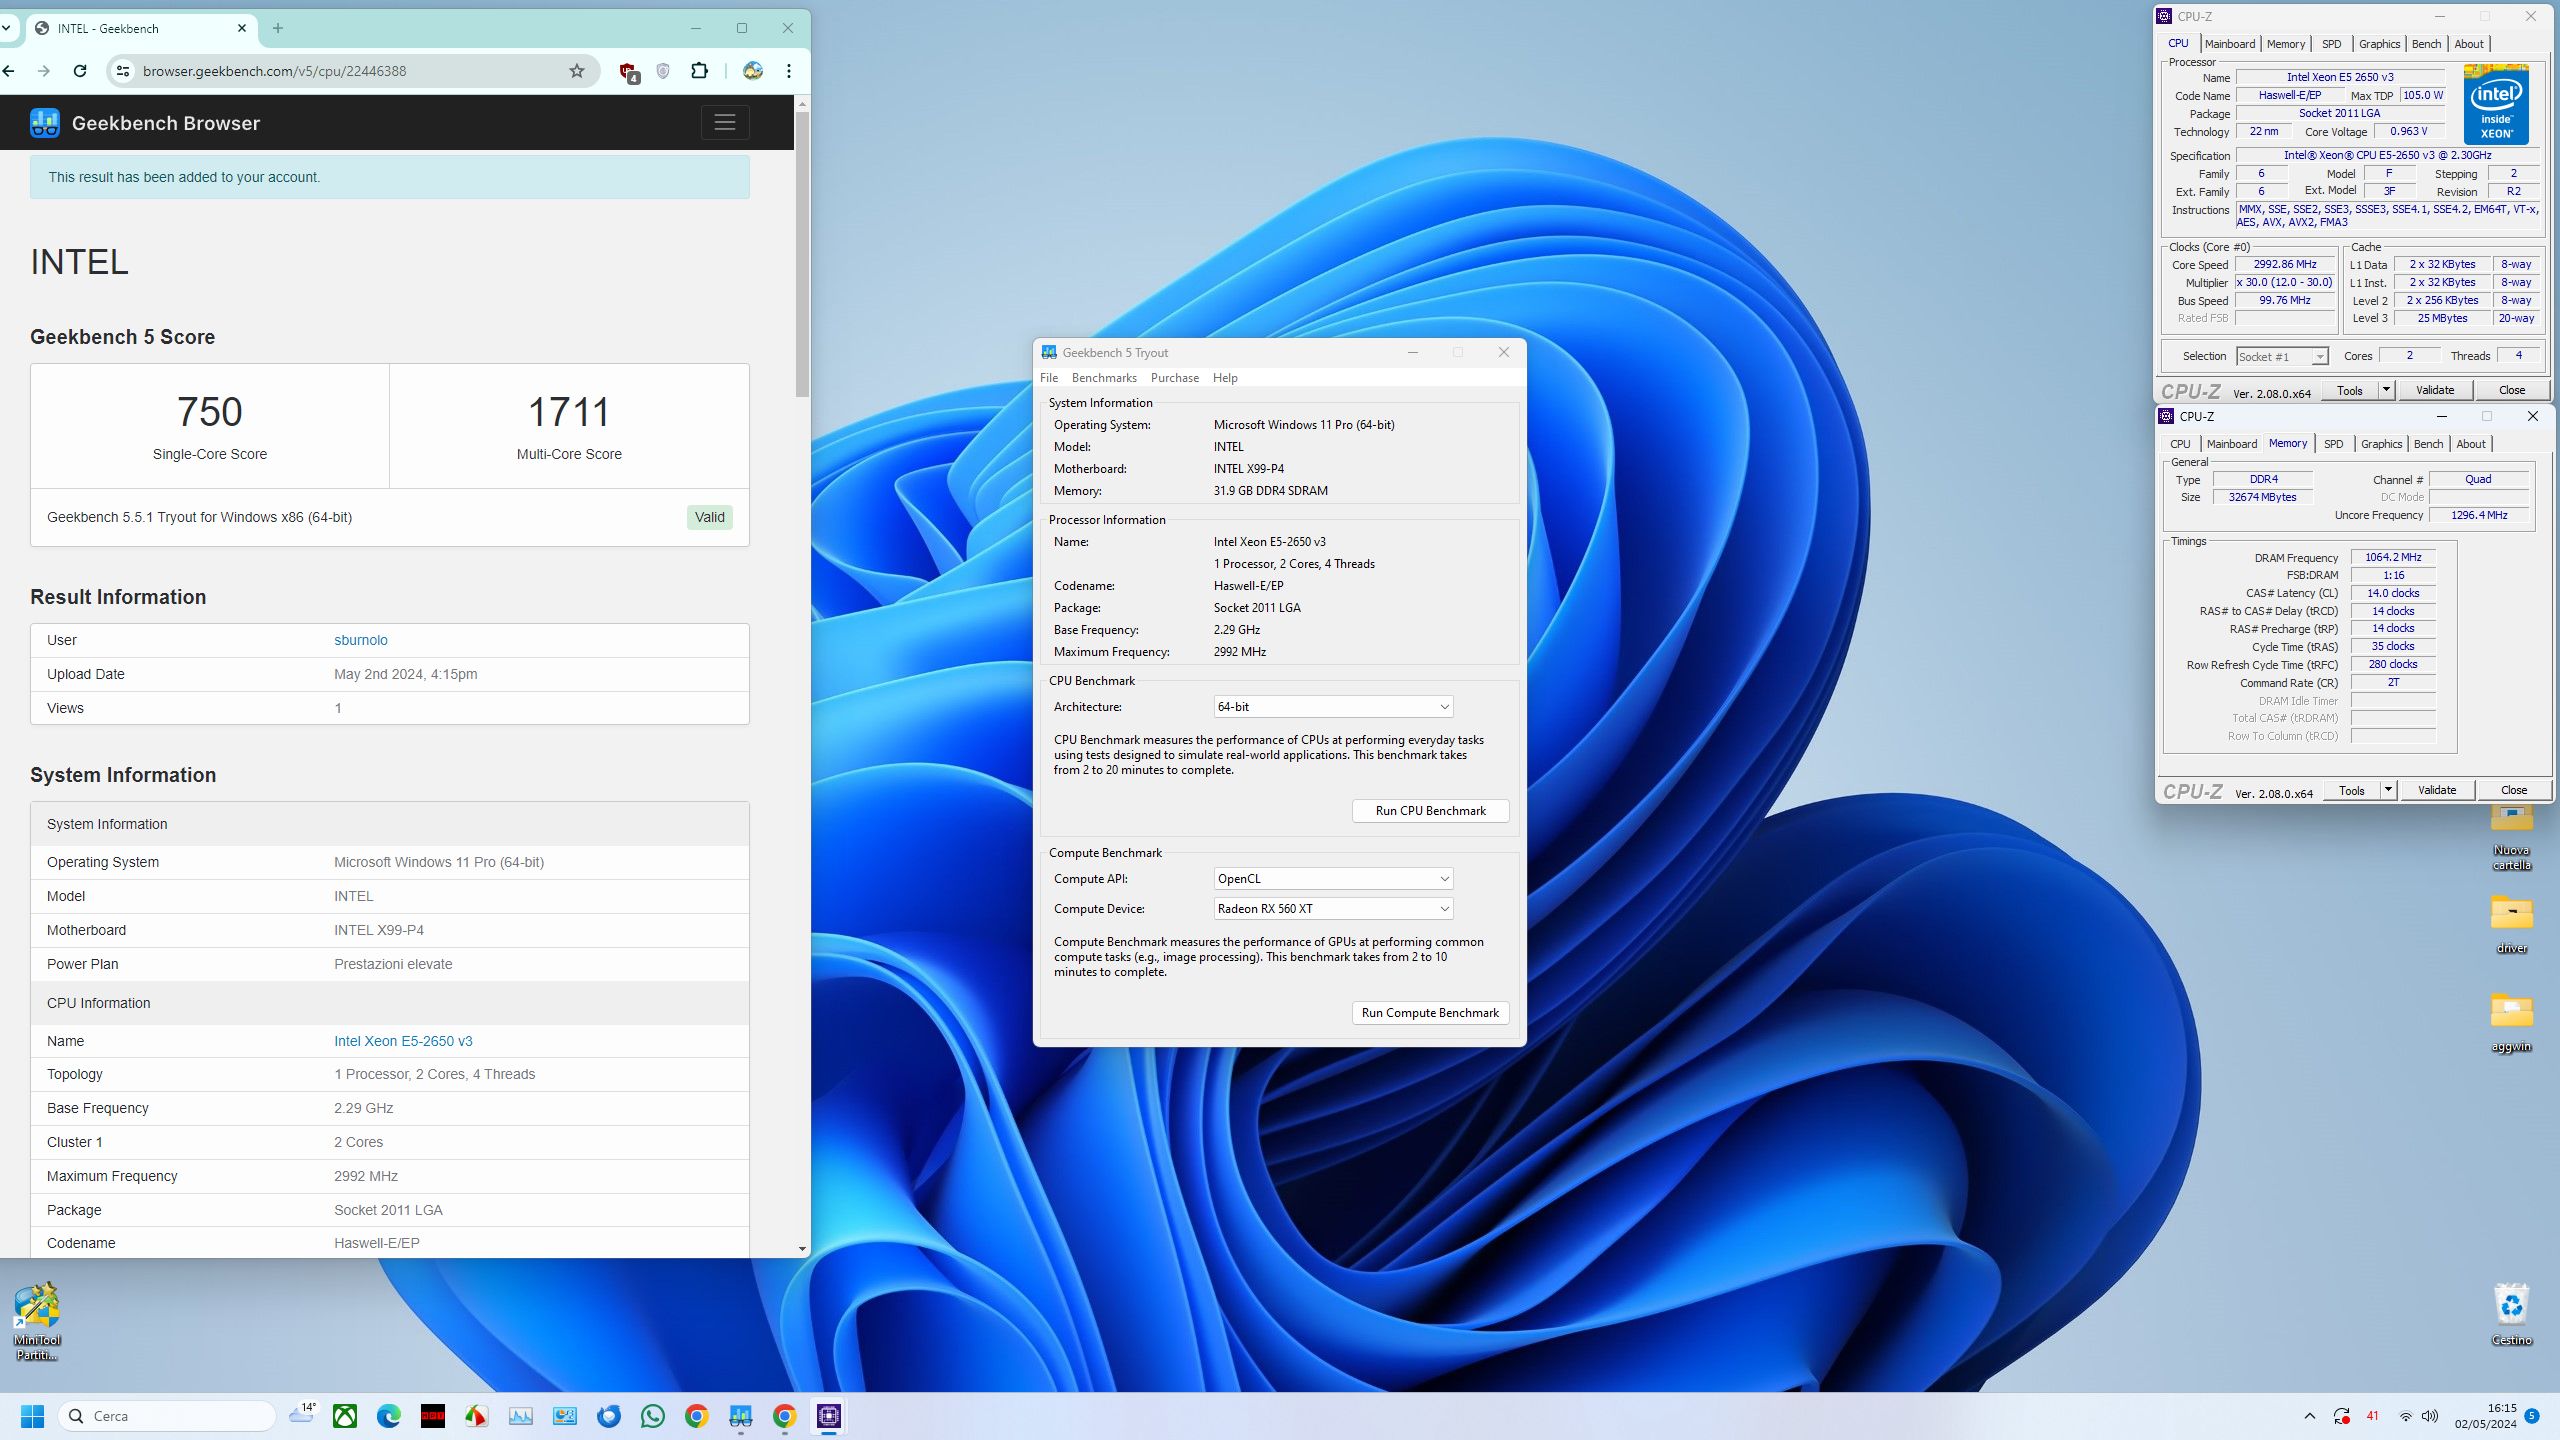Click Run Compute Benchmark button
2560x1440 pixels.
point(1430,1013)
